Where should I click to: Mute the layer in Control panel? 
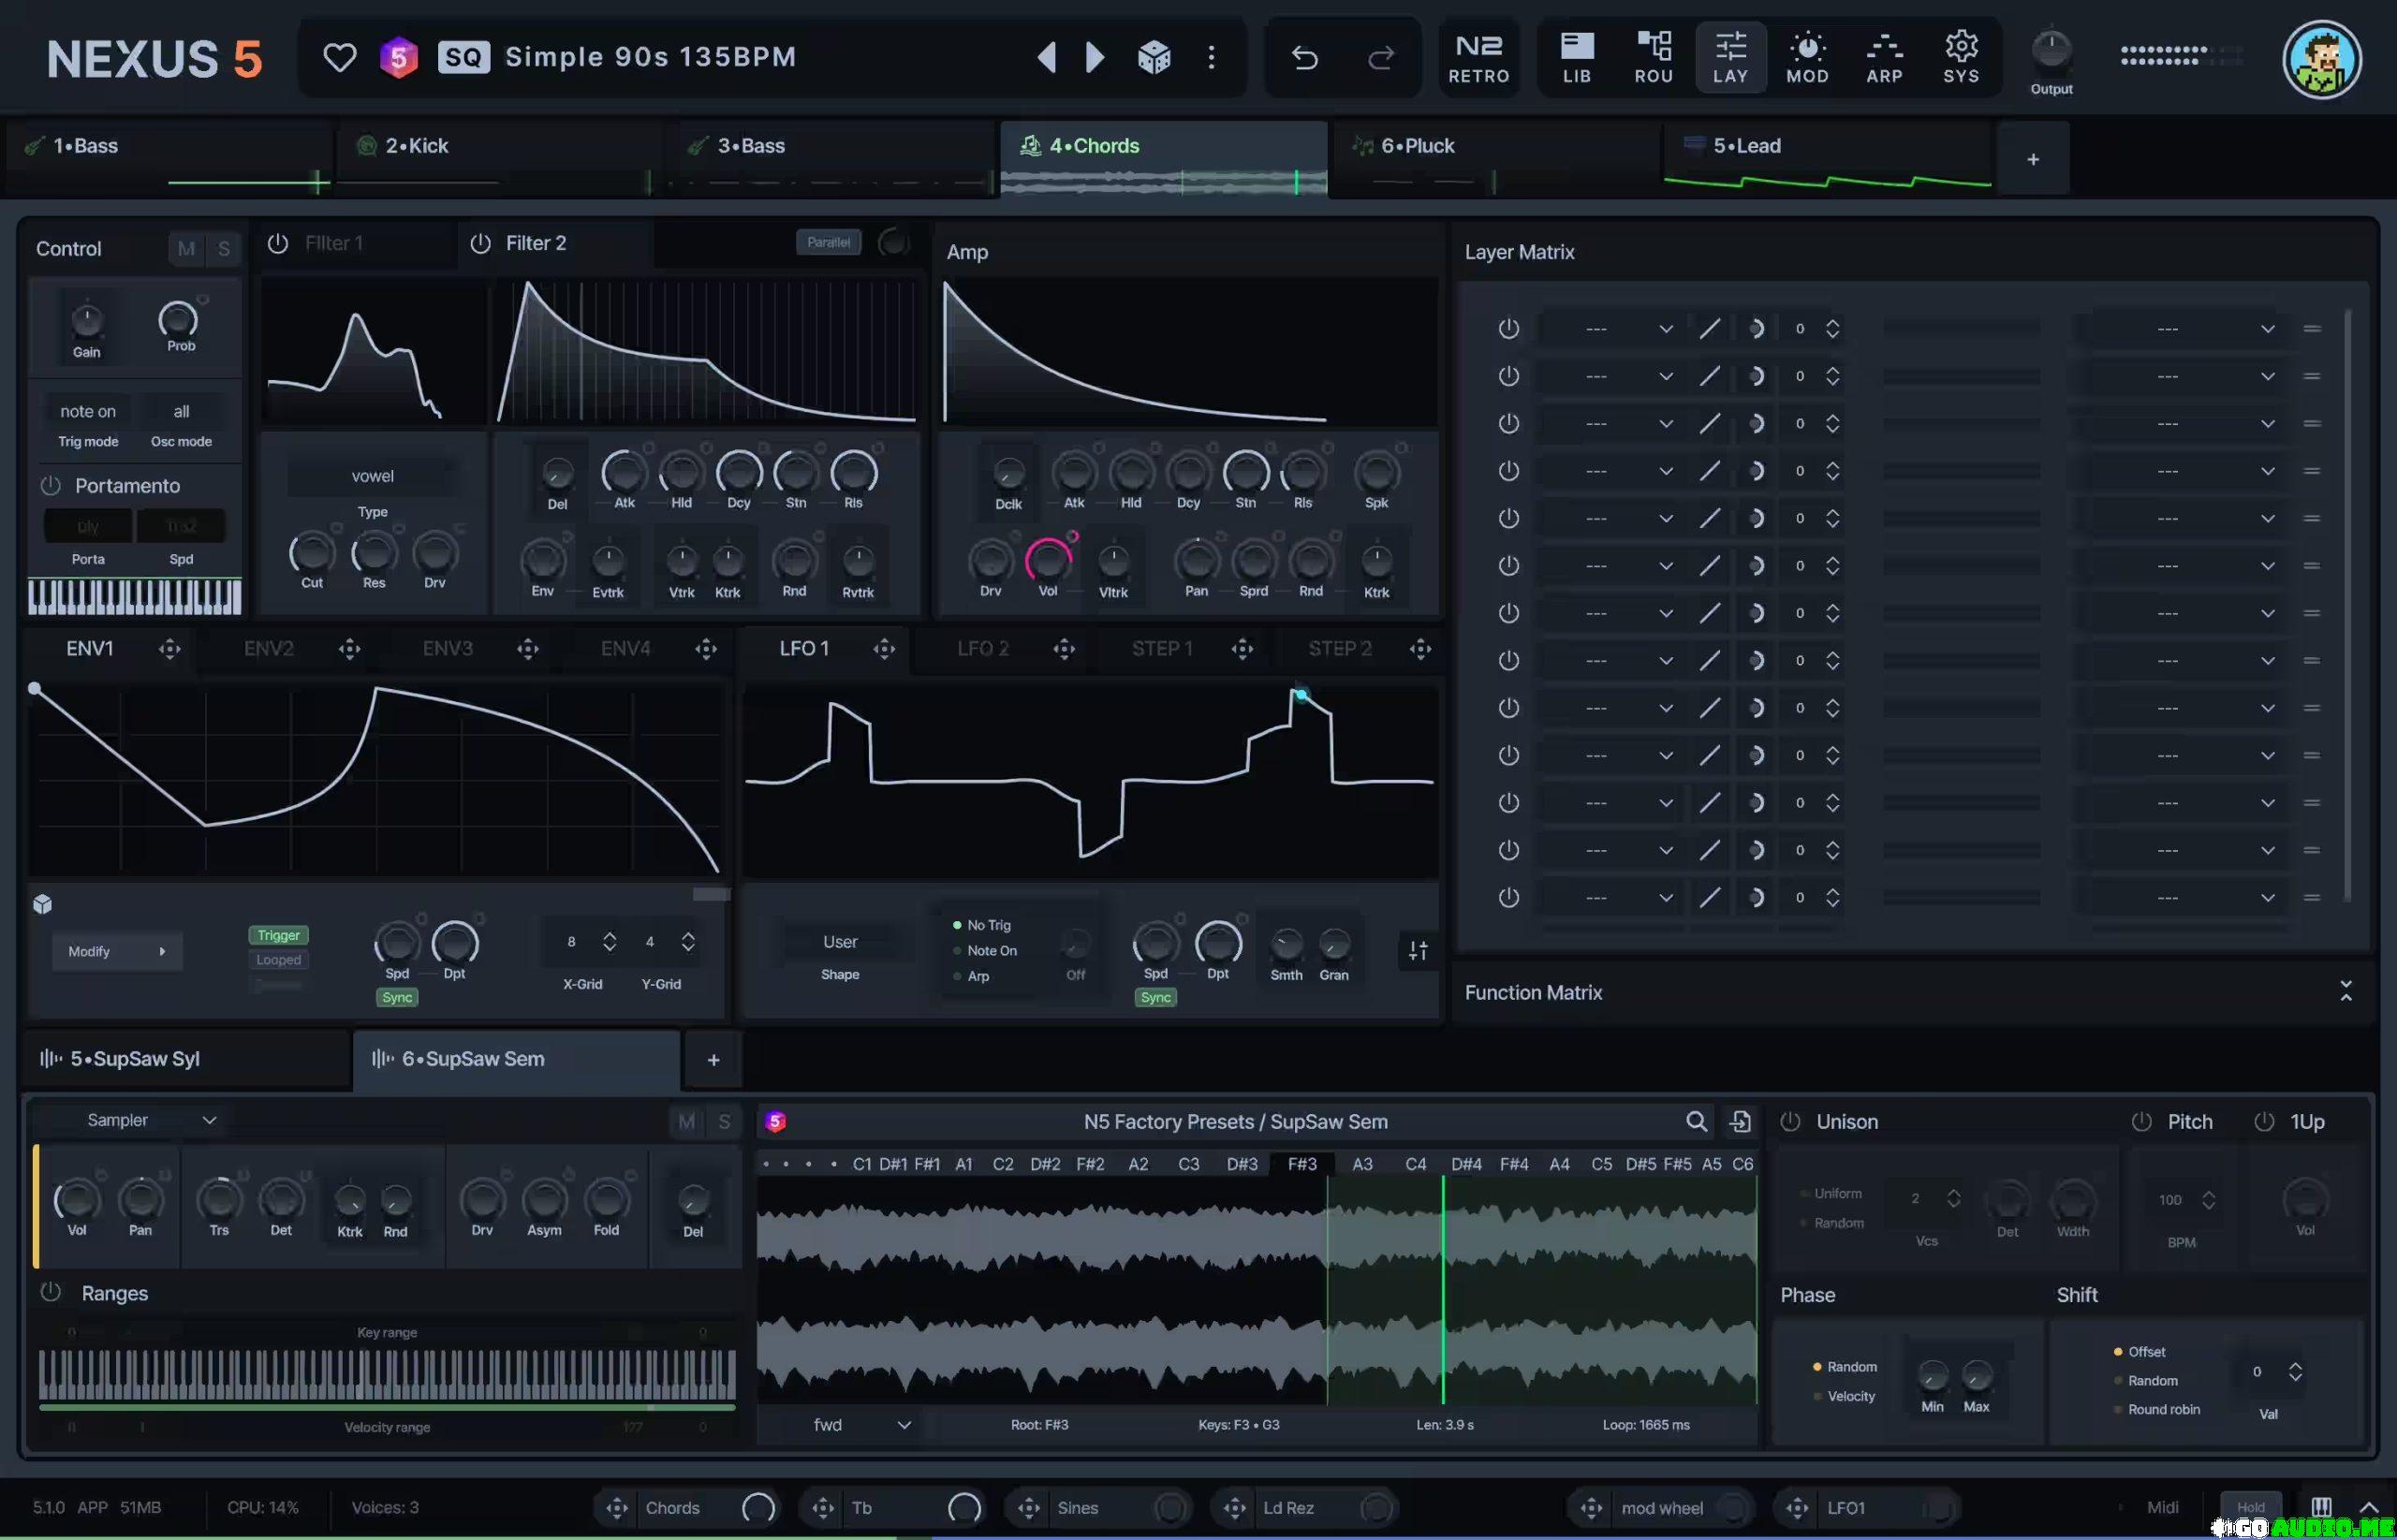(186, 248)
